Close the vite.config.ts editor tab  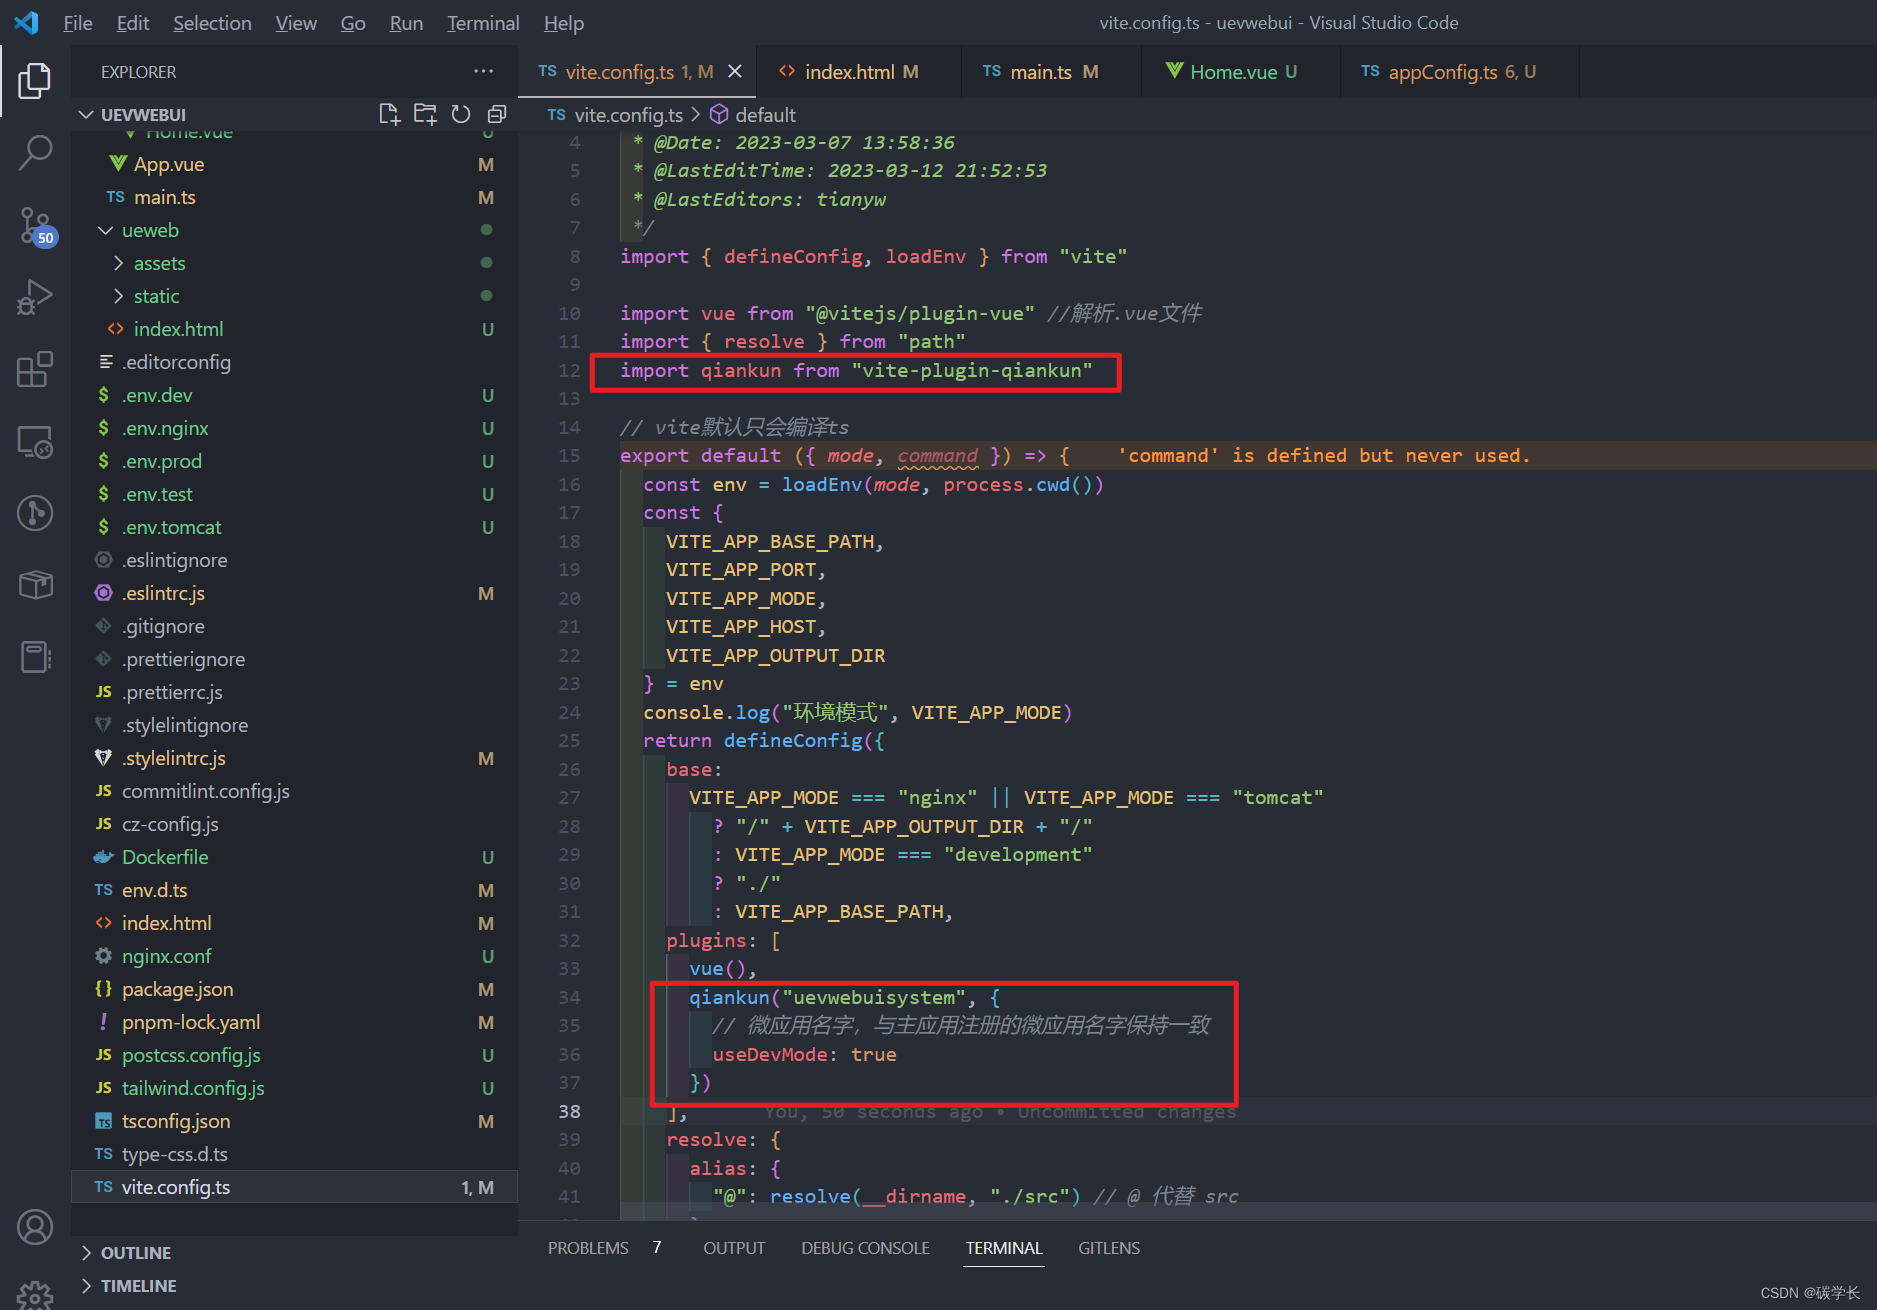click(735, 71)
